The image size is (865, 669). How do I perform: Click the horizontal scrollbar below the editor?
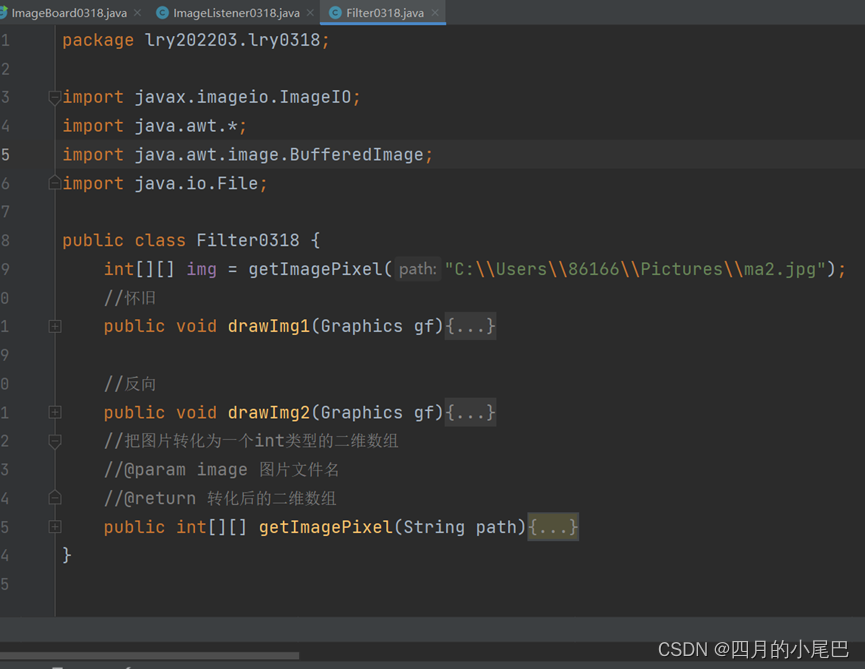tap(150, 656)
